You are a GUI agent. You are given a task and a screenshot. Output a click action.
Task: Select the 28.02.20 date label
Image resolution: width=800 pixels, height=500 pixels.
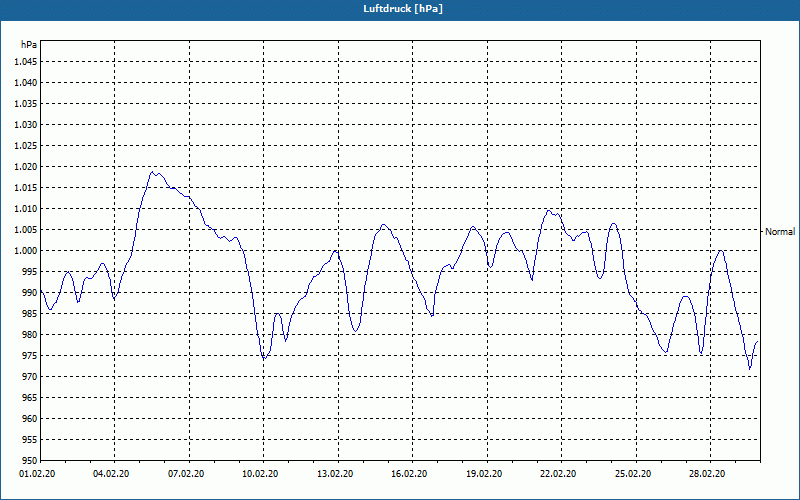point(707,474)
